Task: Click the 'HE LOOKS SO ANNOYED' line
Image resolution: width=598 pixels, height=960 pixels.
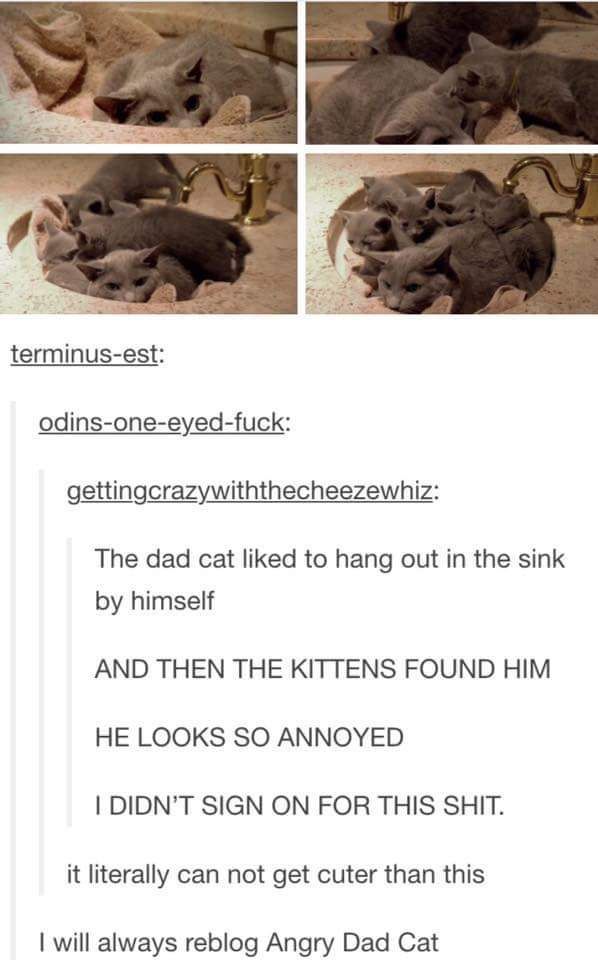Action: pyautogui.click(x=249, y=737)
